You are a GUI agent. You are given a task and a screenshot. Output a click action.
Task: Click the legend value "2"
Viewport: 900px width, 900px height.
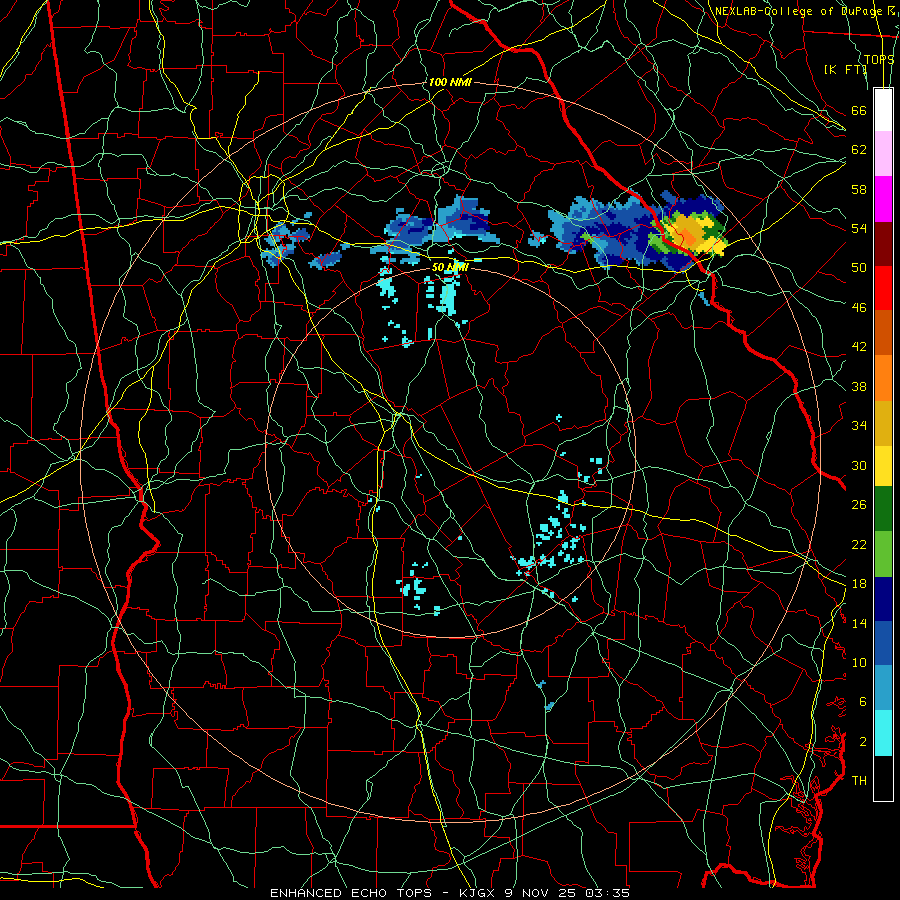tap(862, 742)
